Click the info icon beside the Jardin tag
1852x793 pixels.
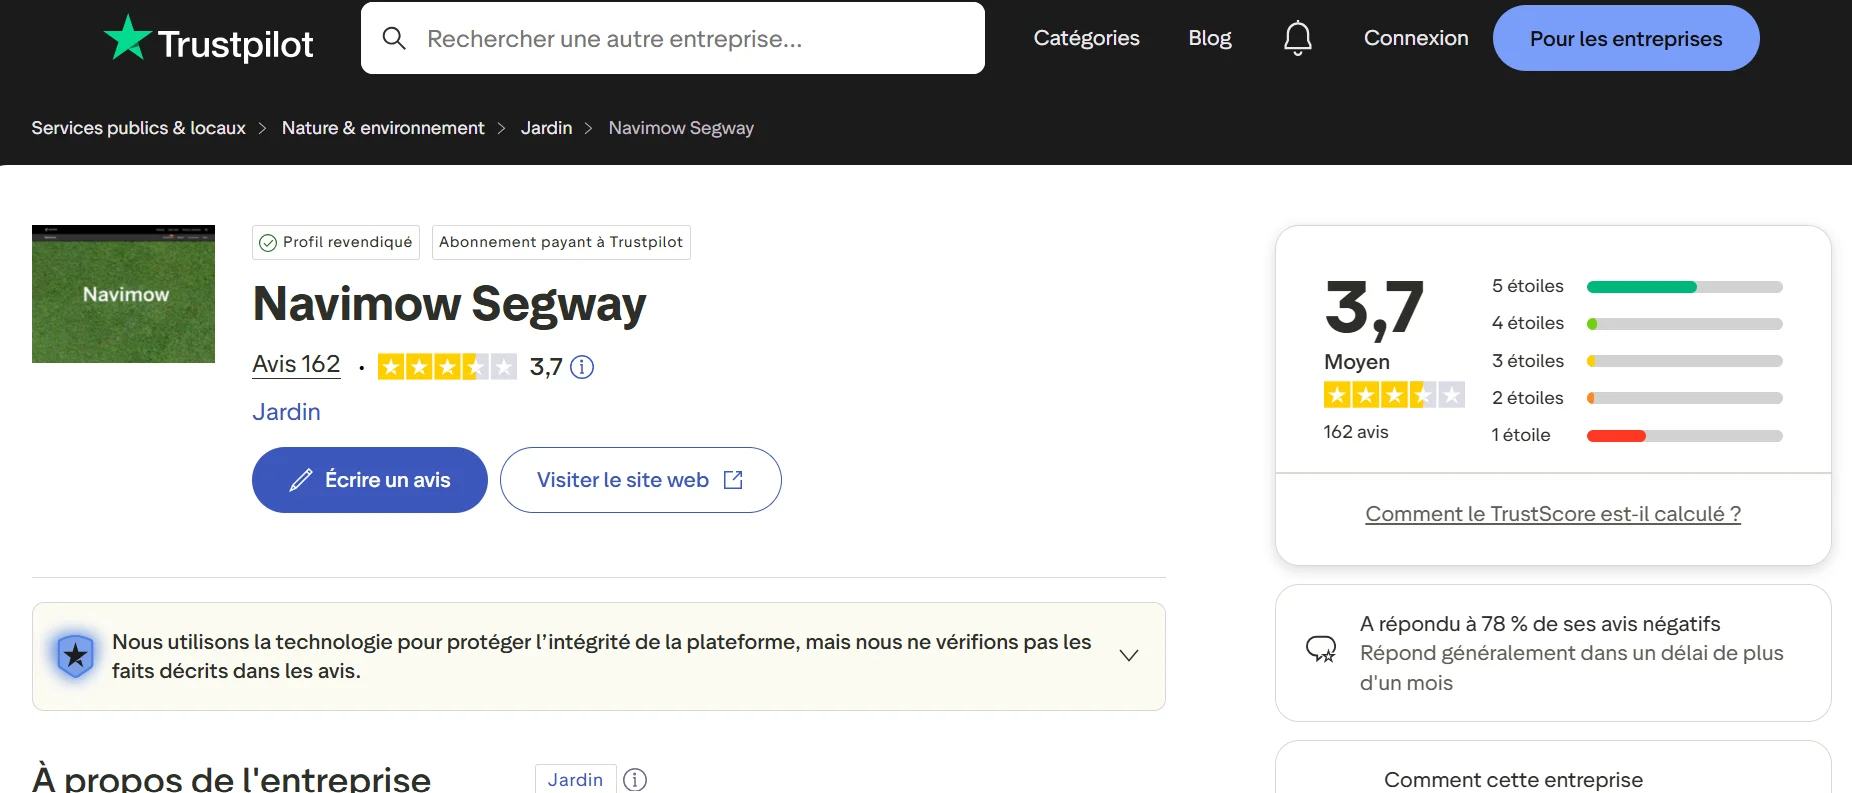(635, 779)
